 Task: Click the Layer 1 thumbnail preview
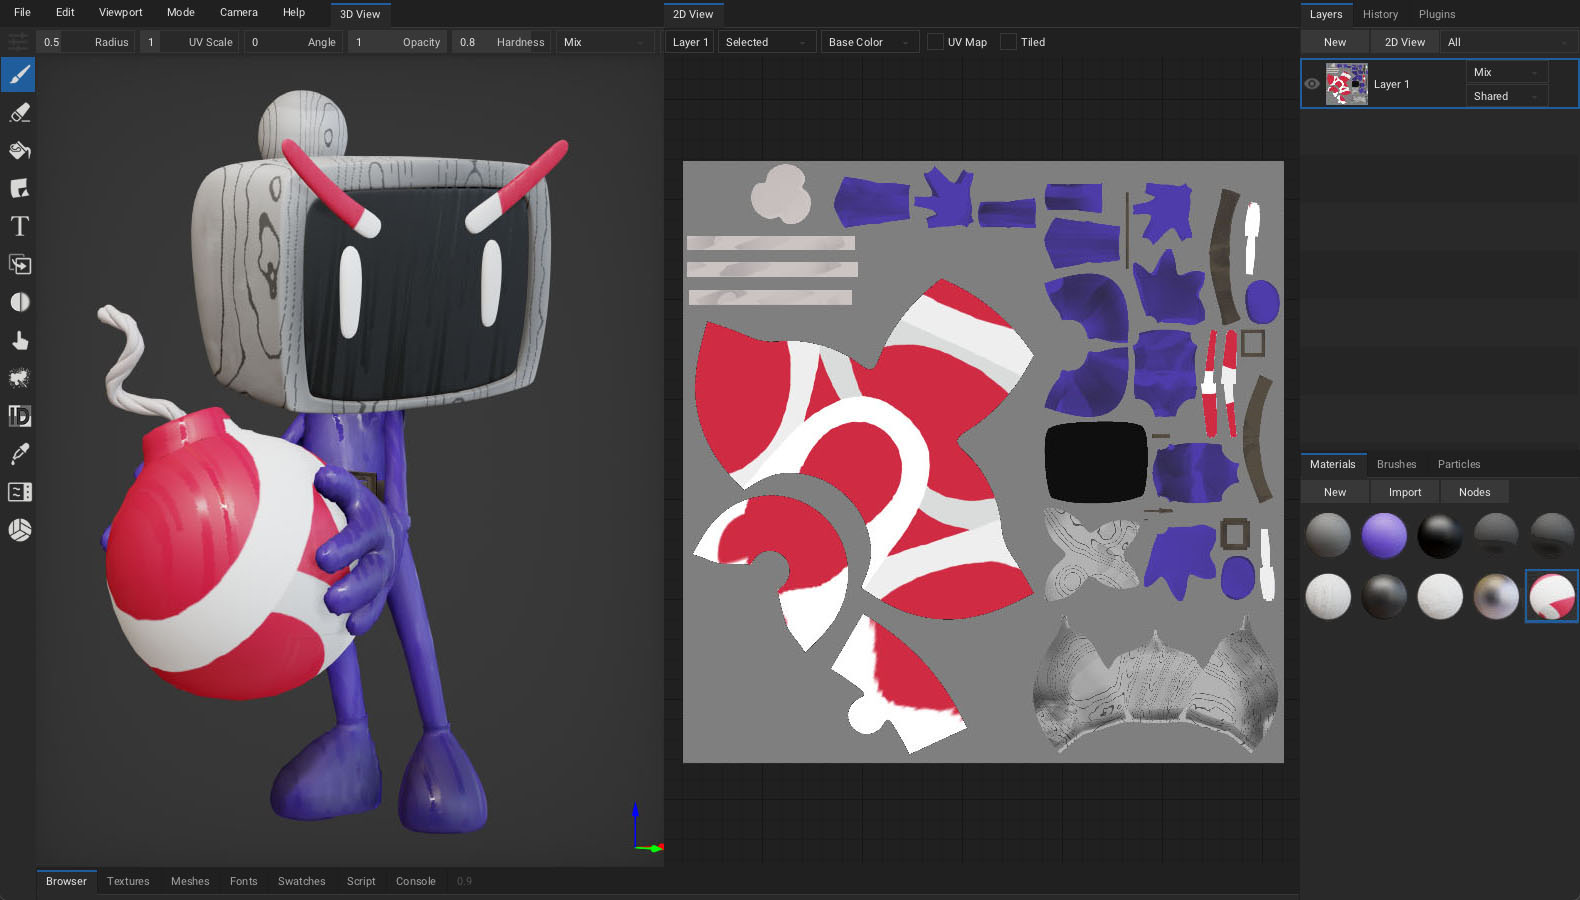1346,84
